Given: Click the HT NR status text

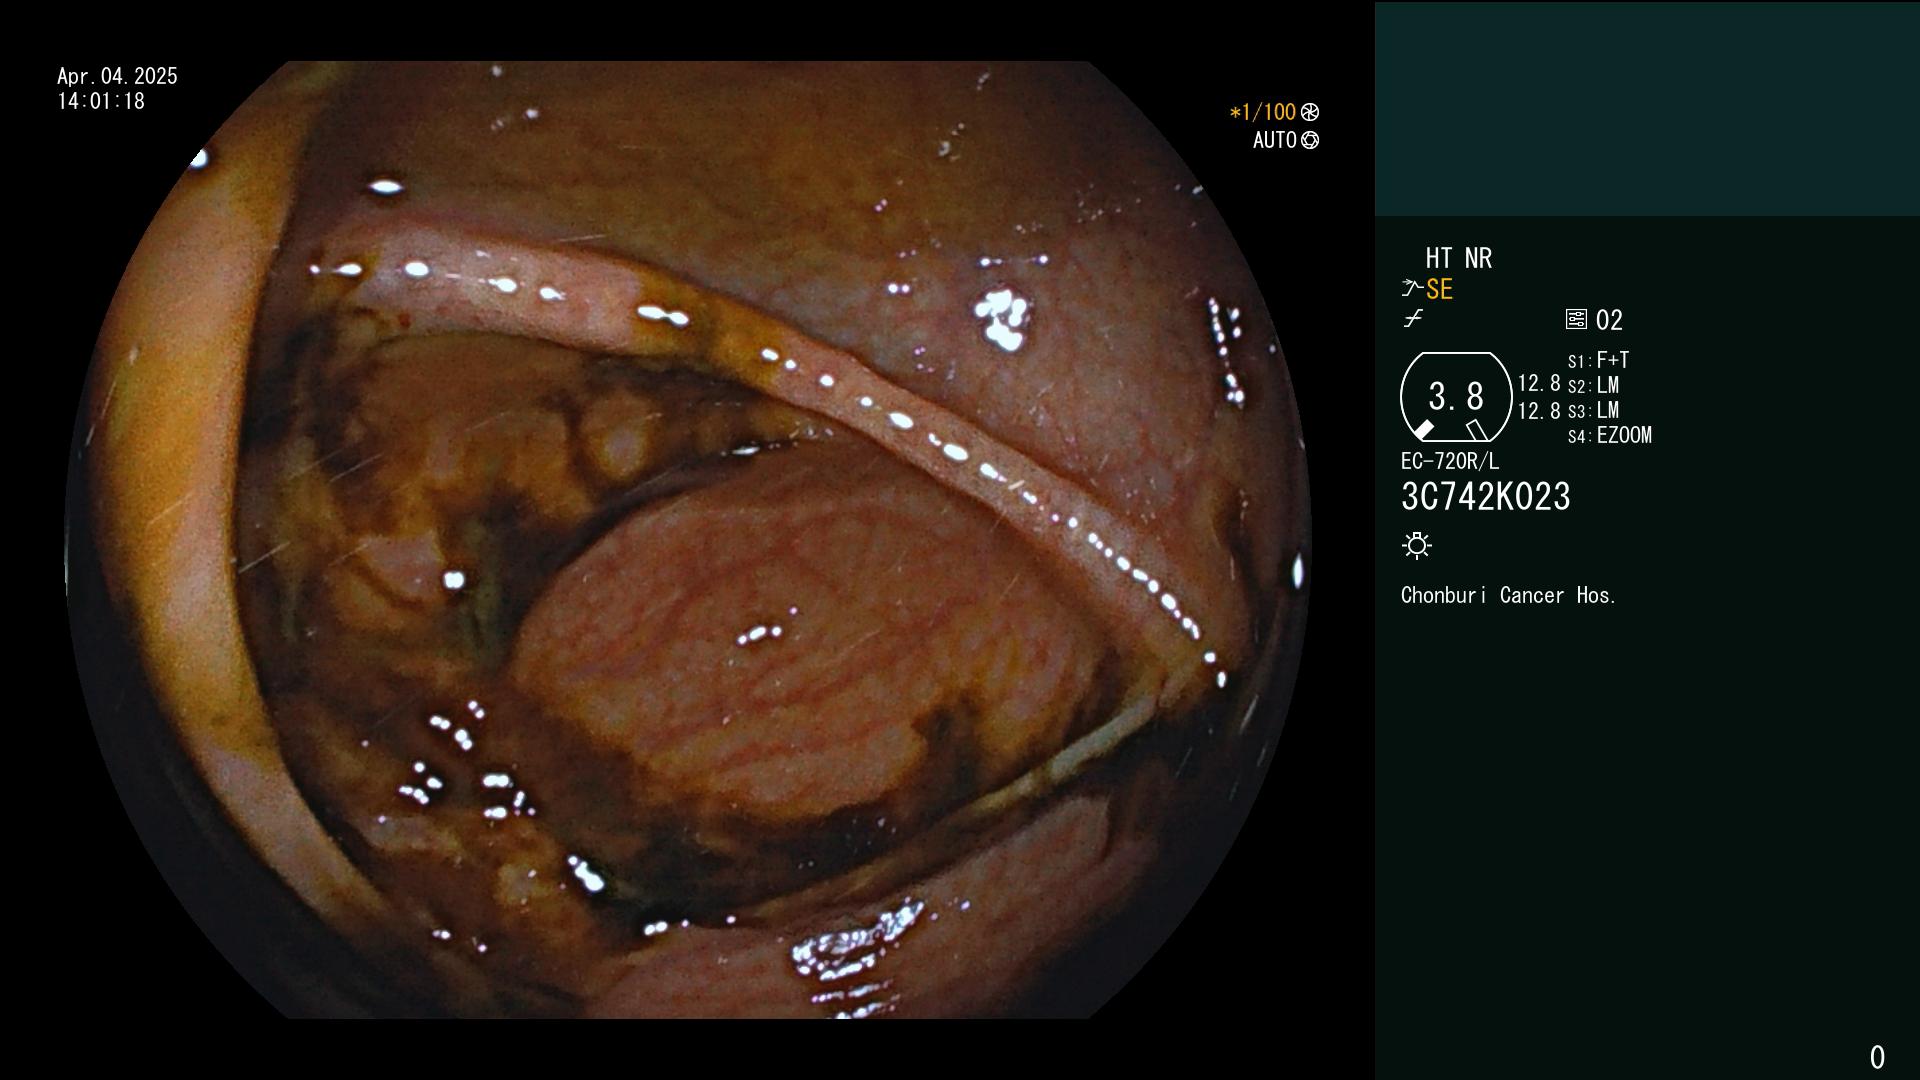Looking at the screenshot, I should (x=1459, y=258).
